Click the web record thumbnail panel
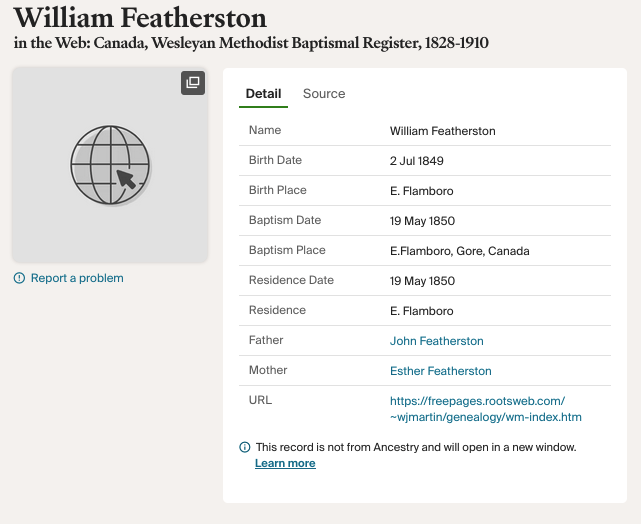This screenshot has width=641, height=524. pos(110,165)
